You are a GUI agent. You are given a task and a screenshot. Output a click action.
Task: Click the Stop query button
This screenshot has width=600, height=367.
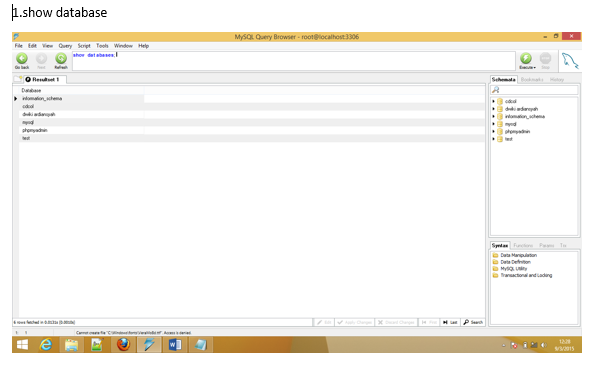pos(545,59)
